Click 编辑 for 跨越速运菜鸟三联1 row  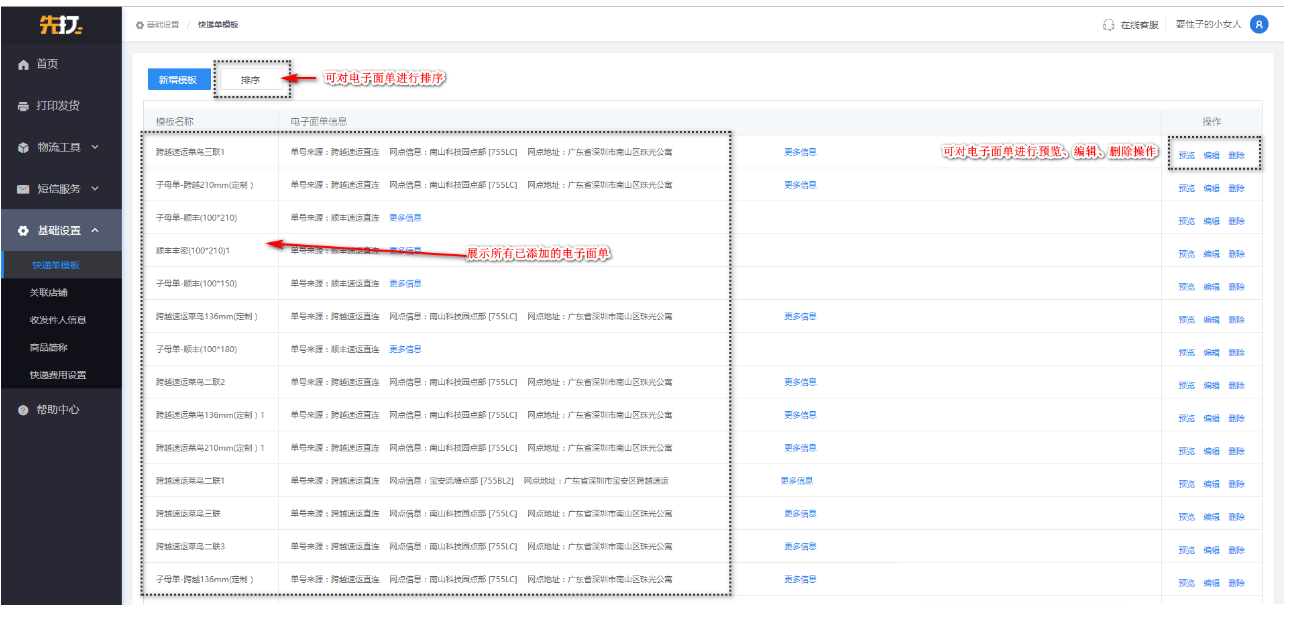coord(1211,156)
